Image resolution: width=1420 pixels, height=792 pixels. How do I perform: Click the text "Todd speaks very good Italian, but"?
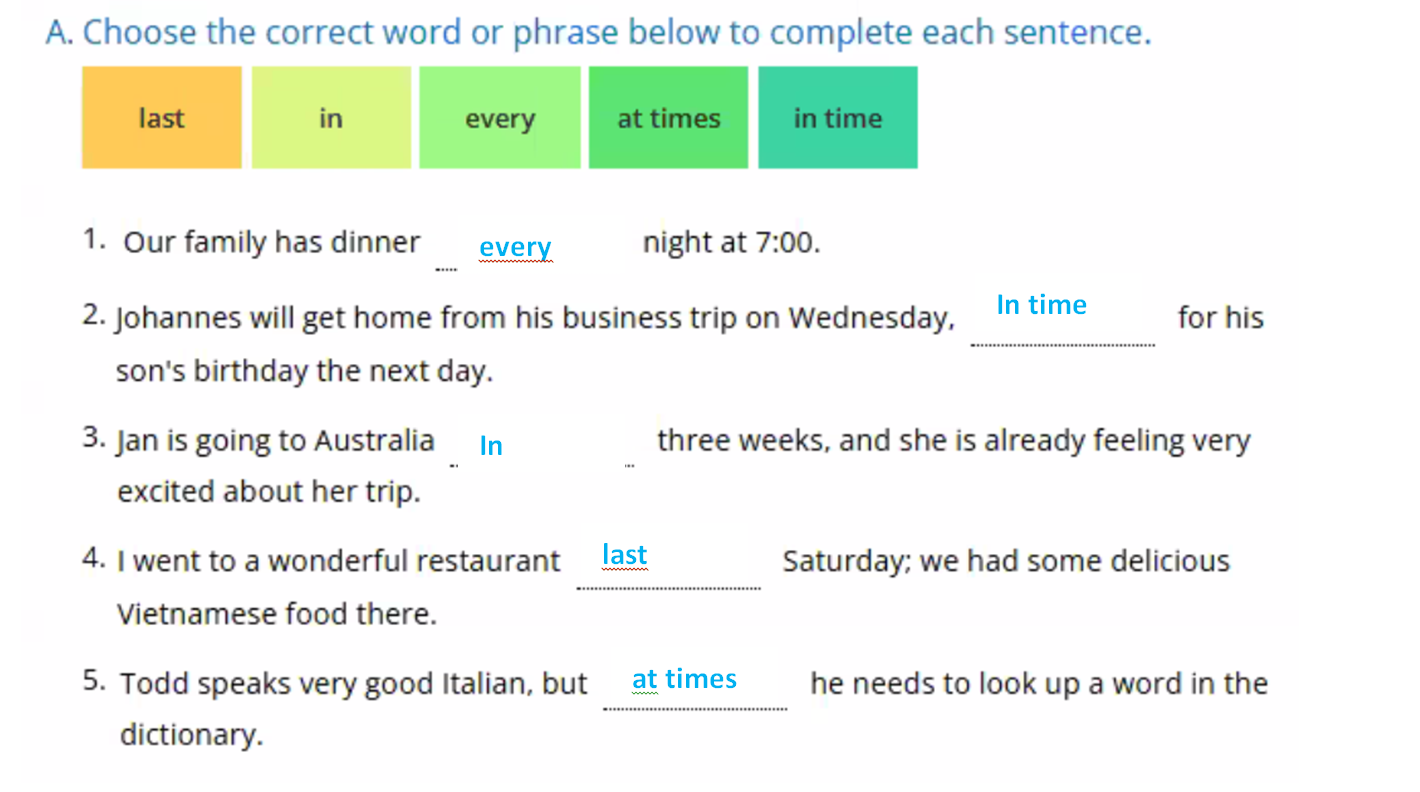tap(353, 684)
